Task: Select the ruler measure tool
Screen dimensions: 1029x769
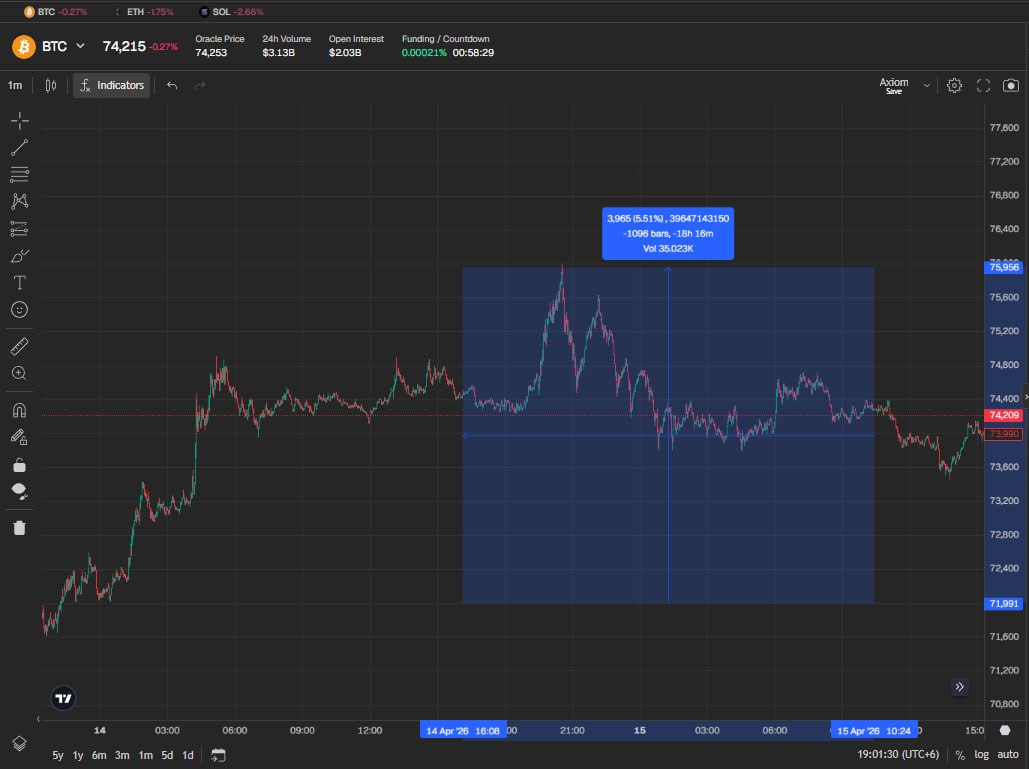Action: 20,346
